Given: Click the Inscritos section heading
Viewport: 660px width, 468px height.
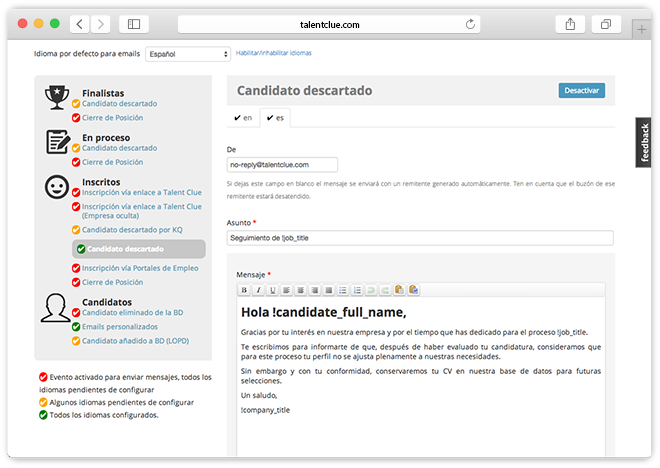Looking at the screenshot, I should pyautogui.click(x=101, y=182).
